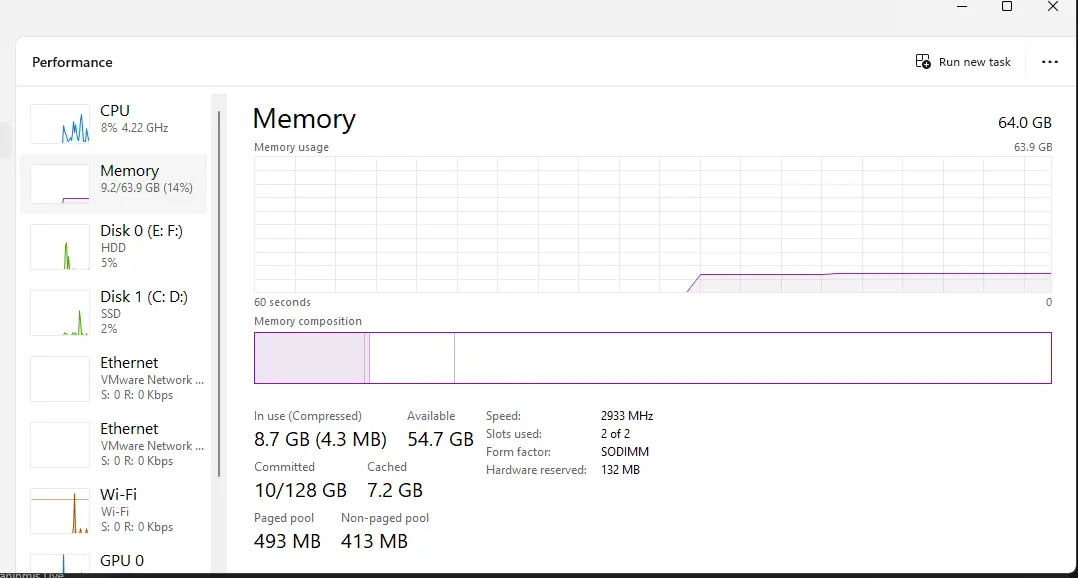Open Disk 1 (C: D:) SSD performance
The image size is (1078, 578).
pos(113,313)
